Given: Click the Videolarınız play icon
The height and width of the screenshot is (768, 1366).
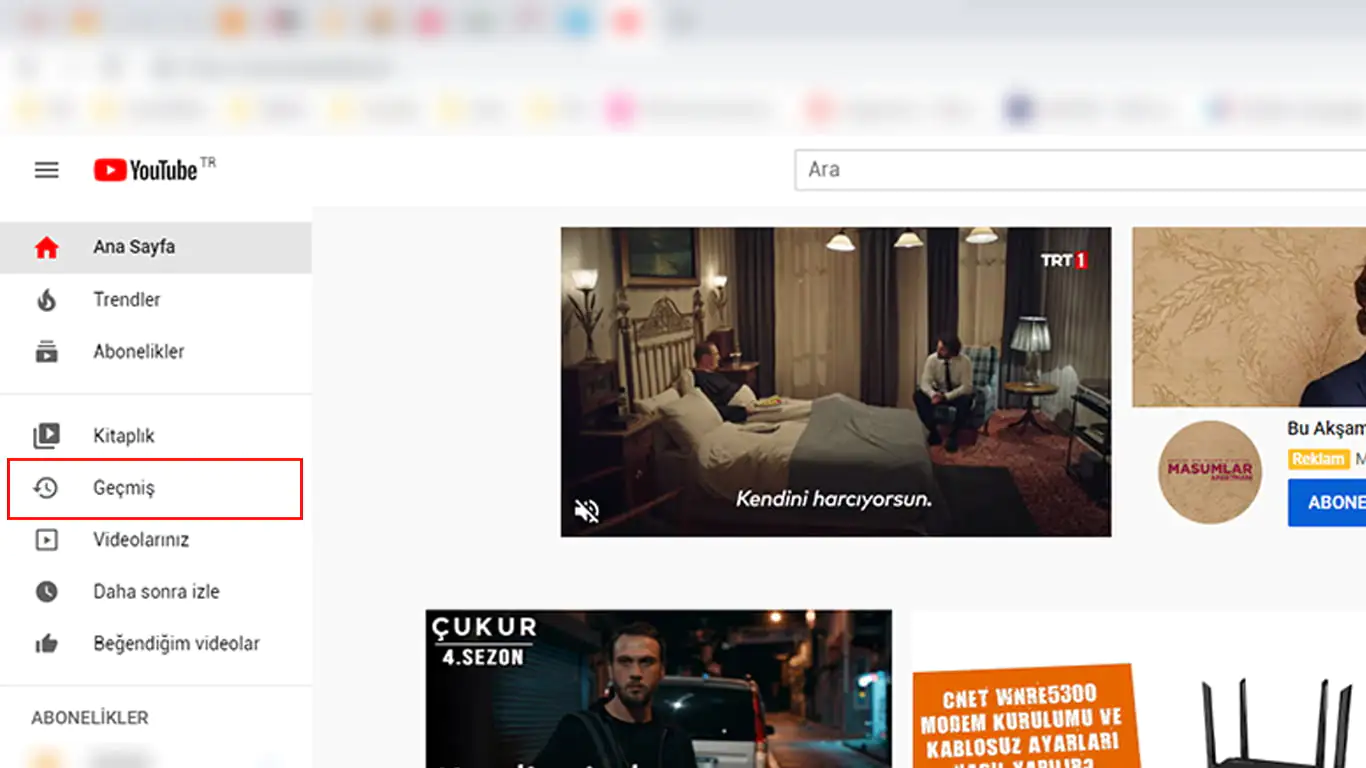Looking at the screenshot, I should click(x=47, y=540).
